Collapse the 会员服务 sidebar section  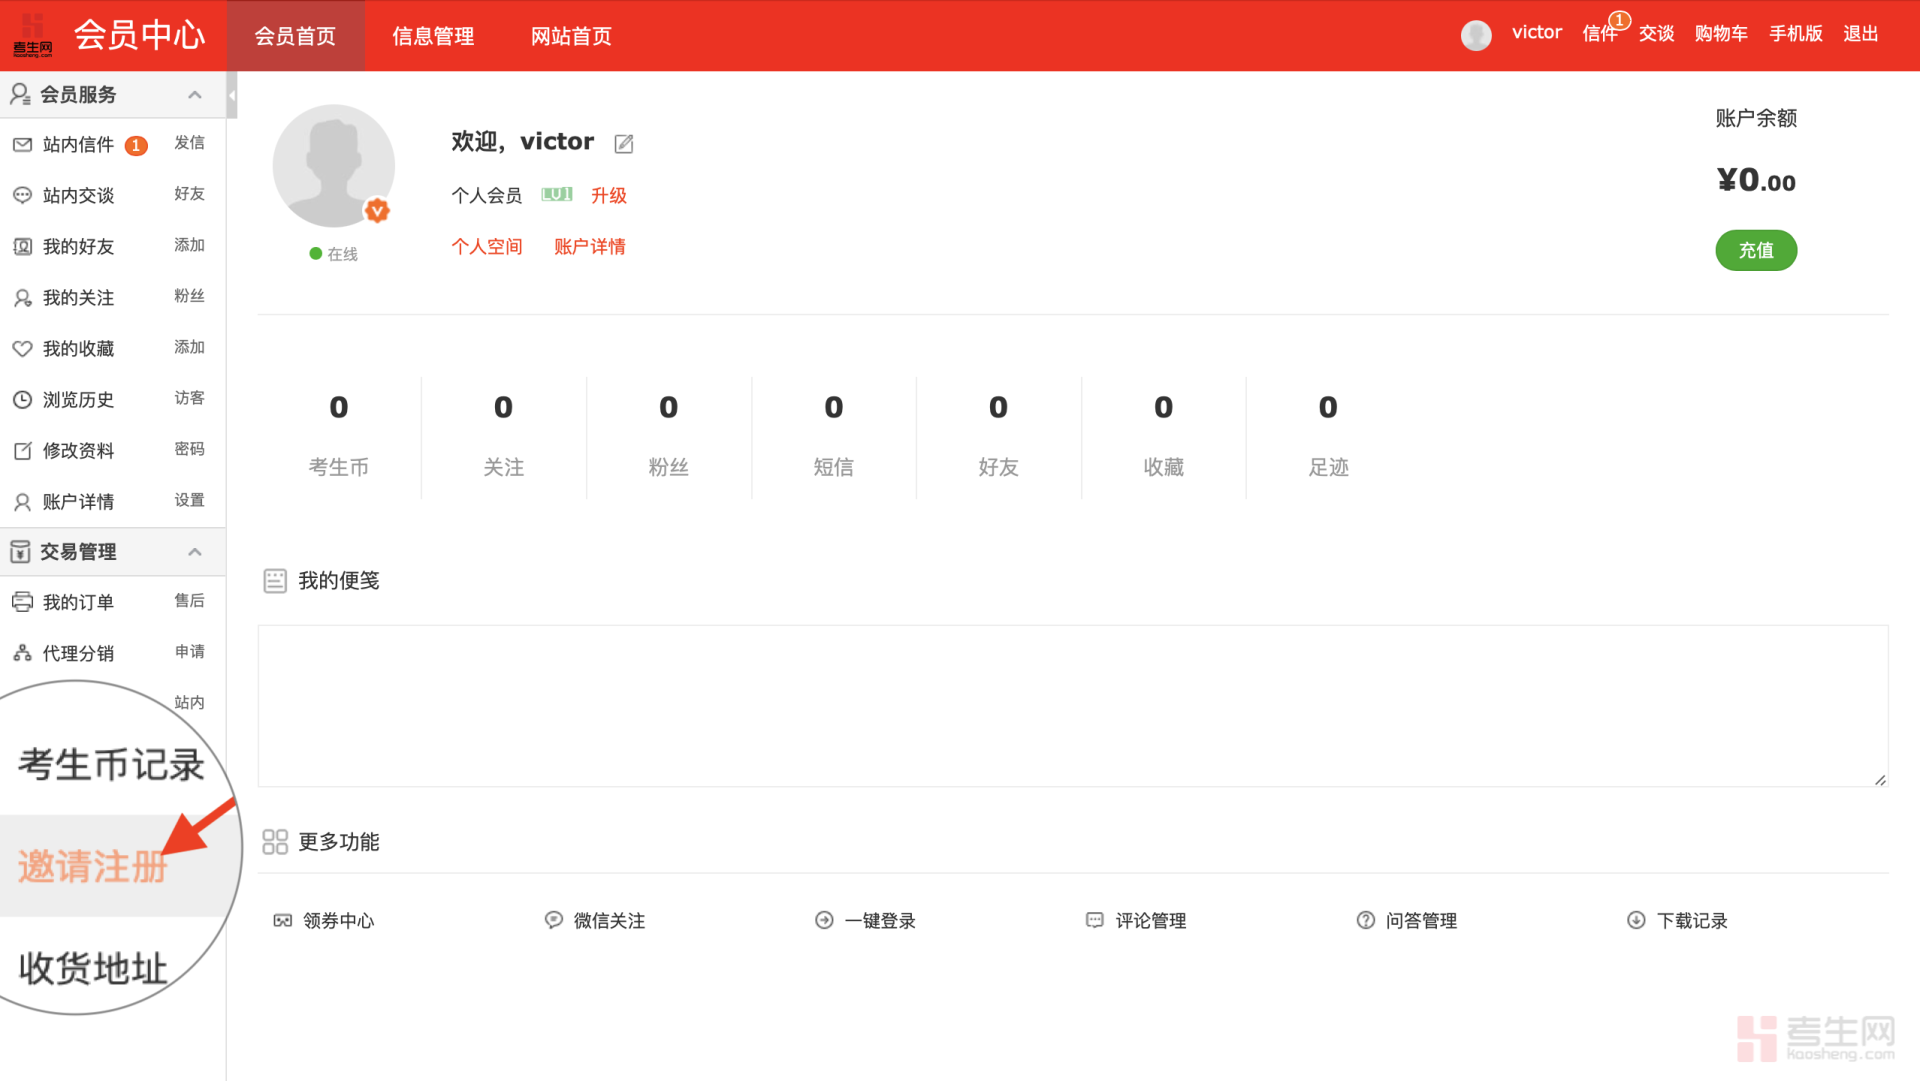click(x=195, y=95)
